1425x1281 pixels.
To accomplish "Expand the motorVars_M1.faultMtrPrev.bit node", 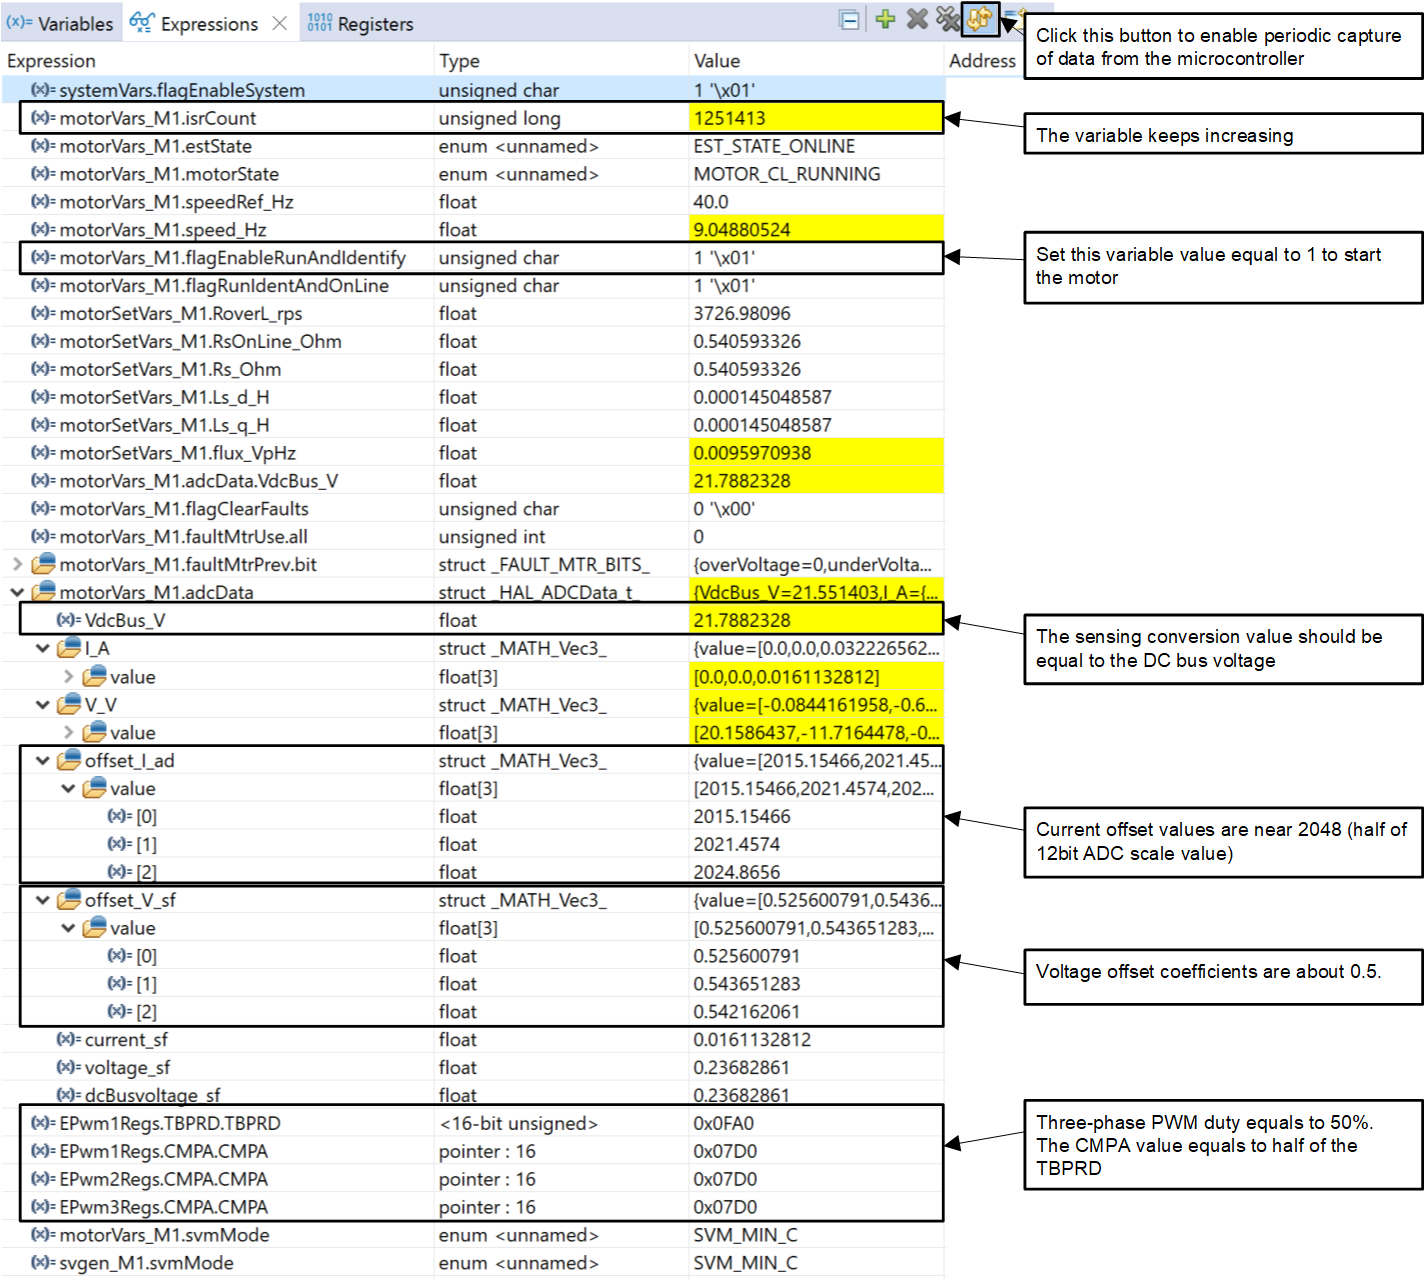I will (x=17, y=564).
